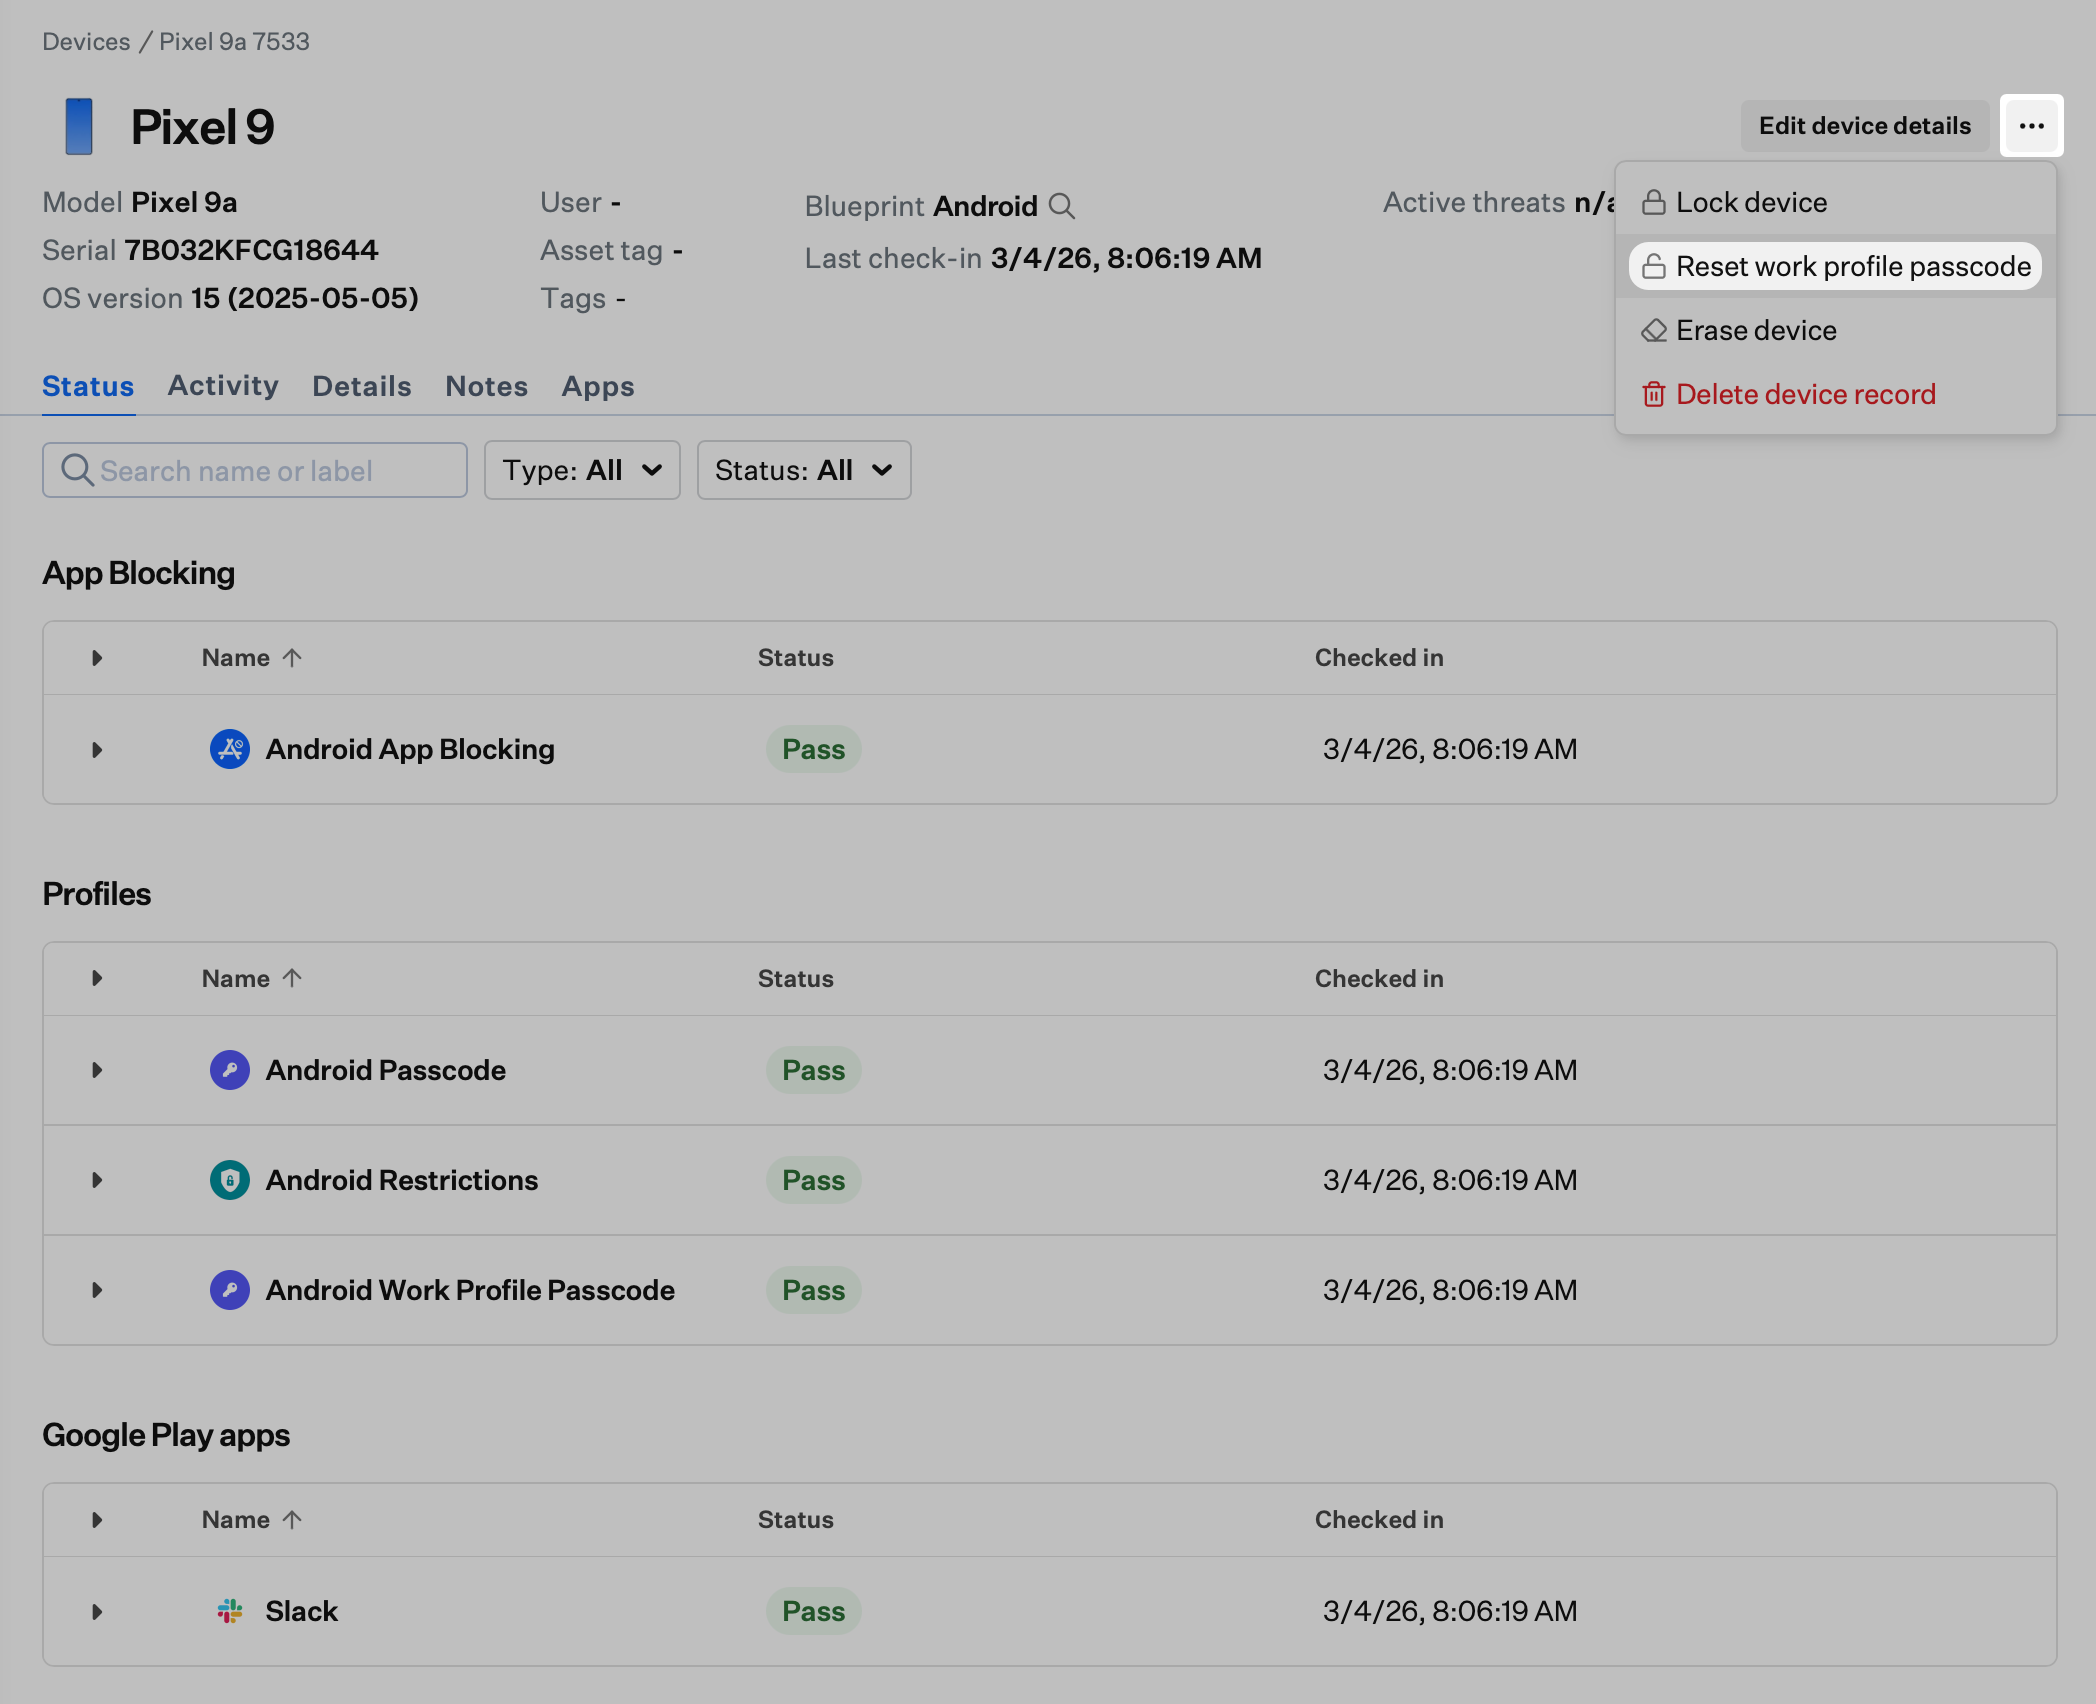Click Last check-in timestamp in header
Viewport: 2096px width, 1704px height.
pyautogui.click(x=1126, y=258)
